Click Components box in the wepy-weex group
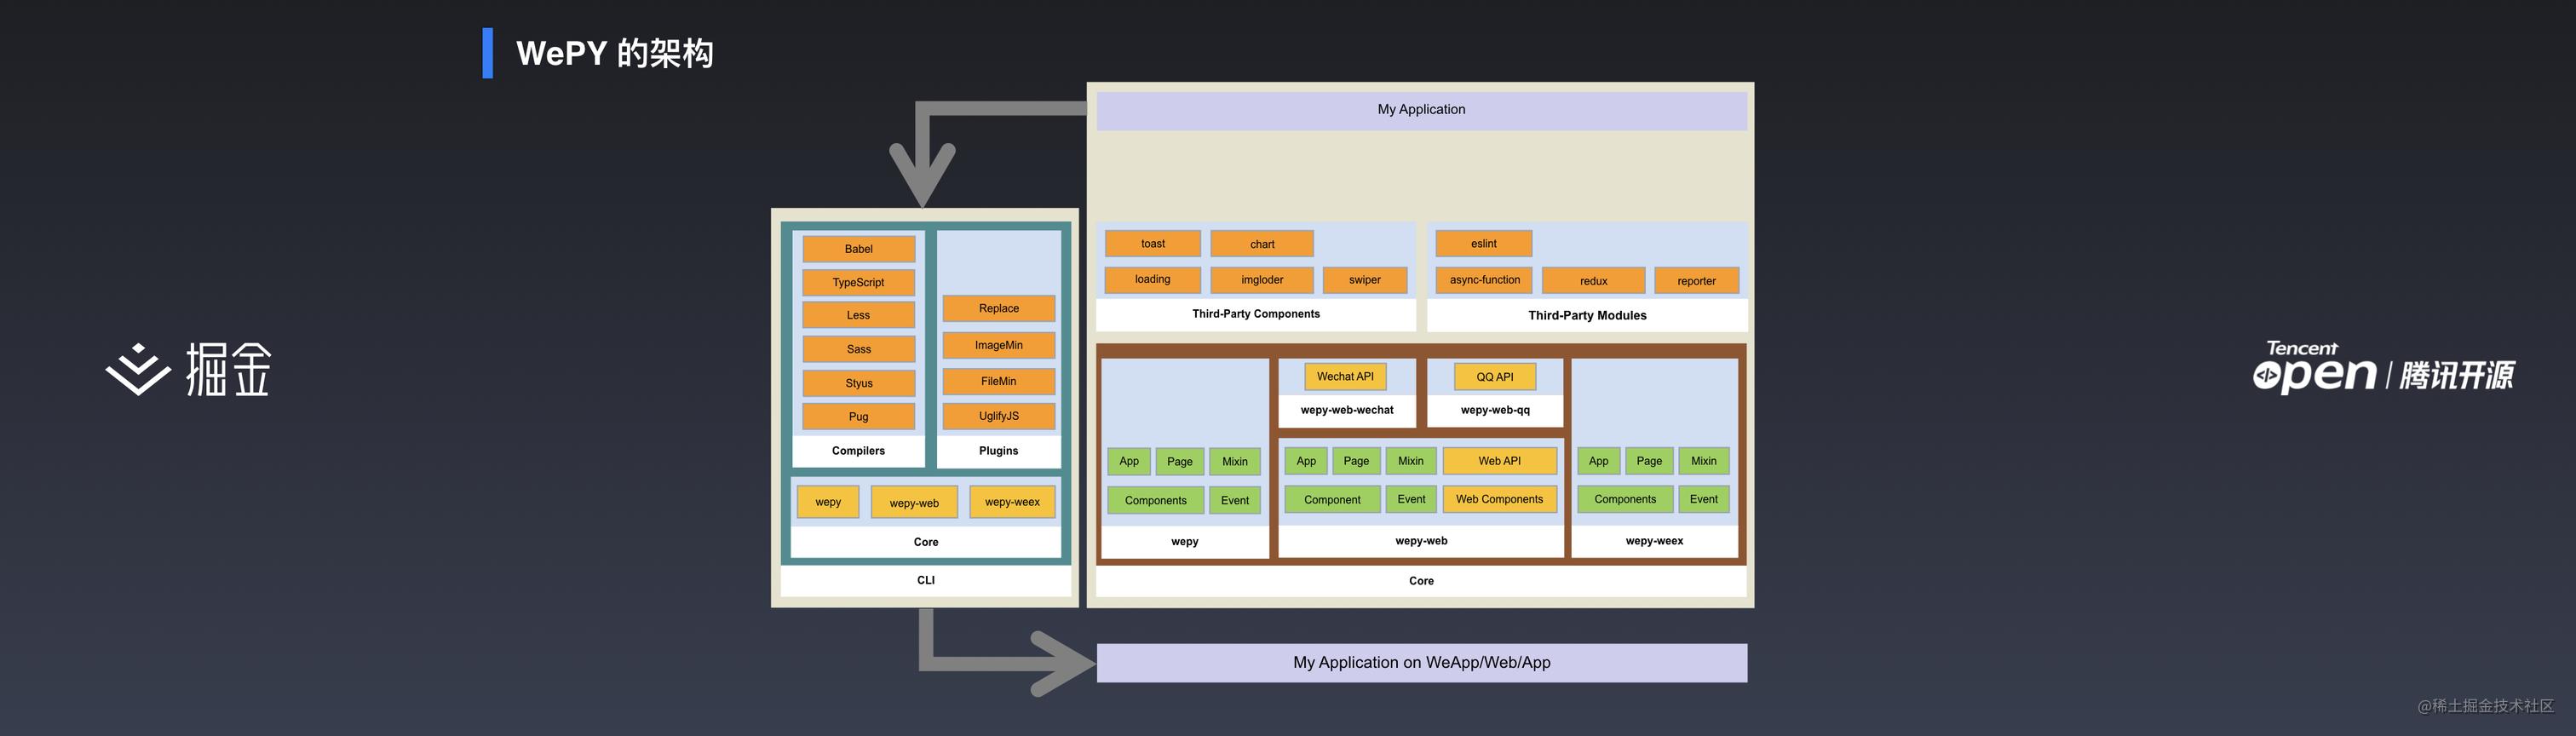The image size is (2576, 736). (x=1625, y=499)
